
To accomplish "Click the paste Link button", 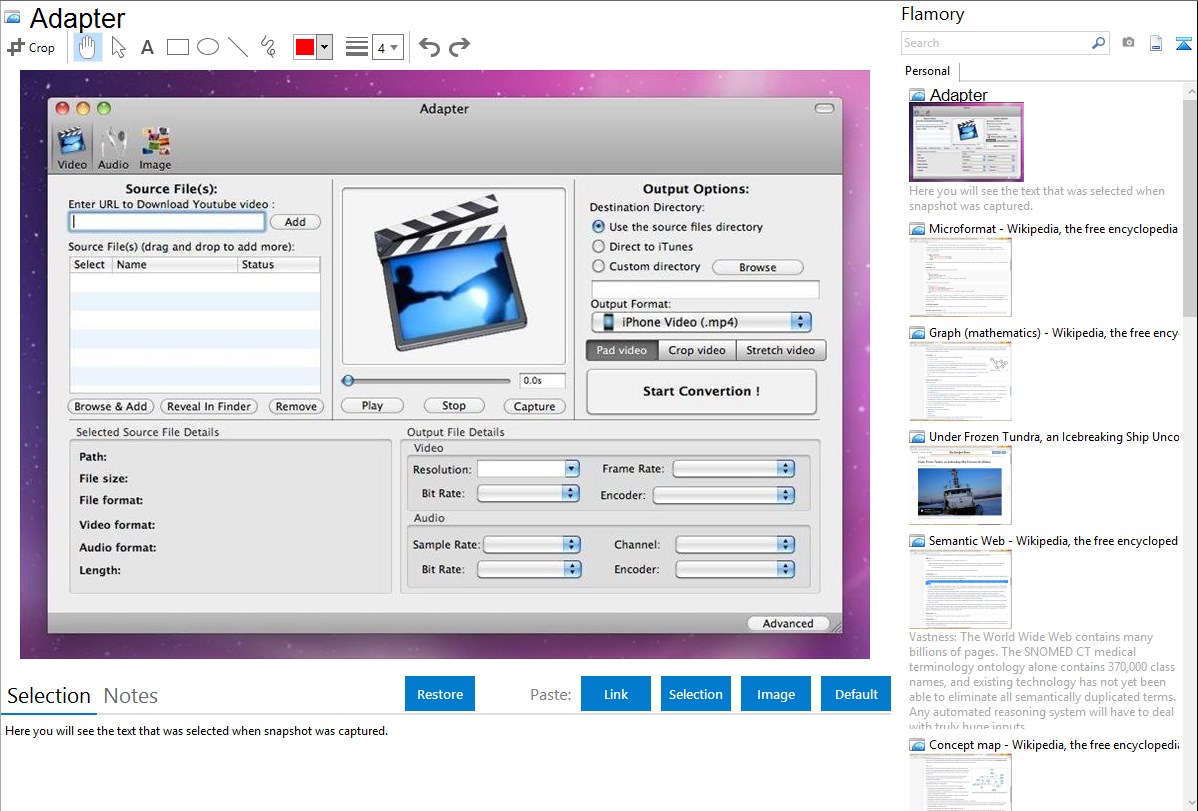I will coord(616,694).
